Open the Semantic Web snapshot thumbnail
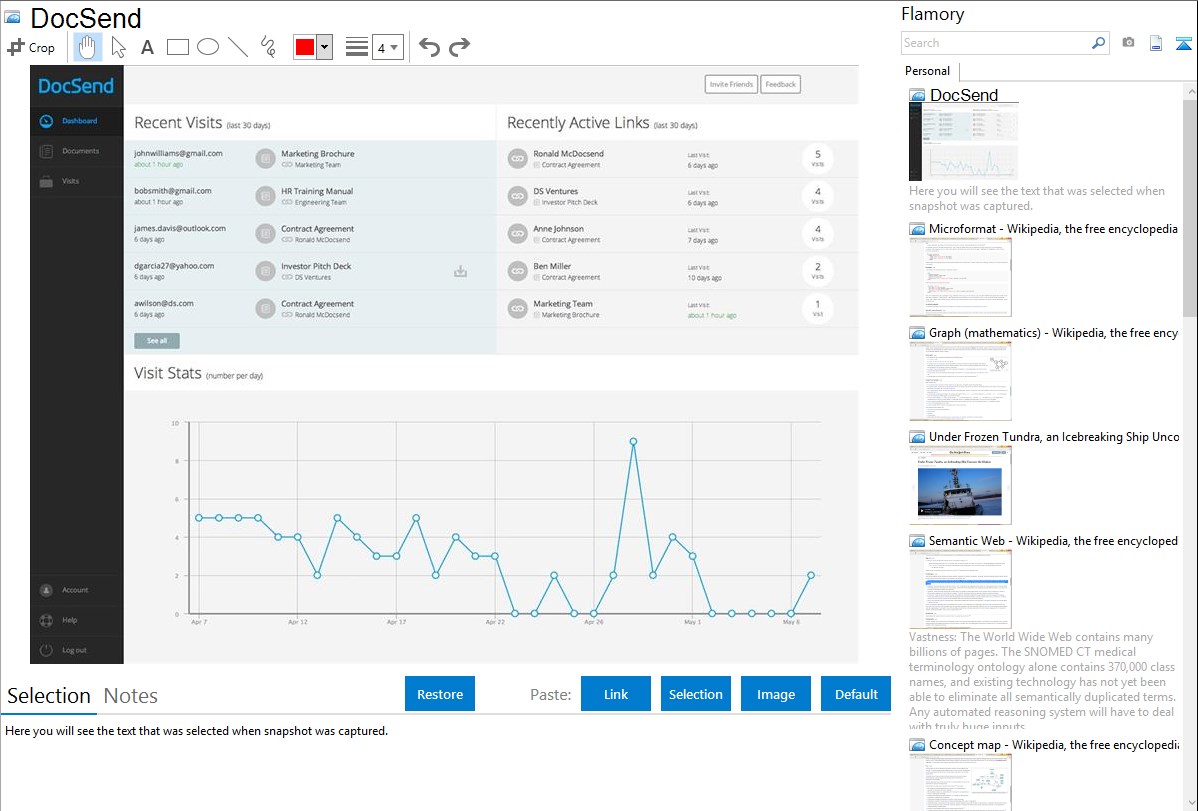 (960, 589)
